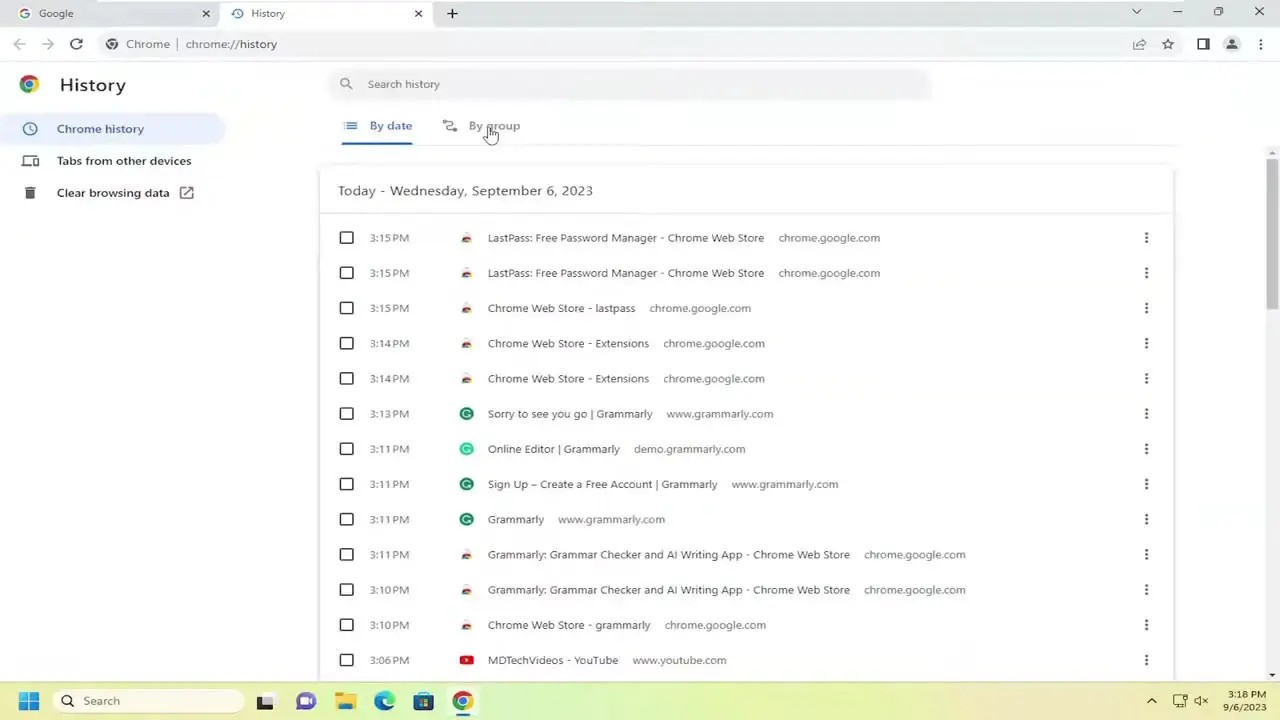This screenshot has height=720, width=1280.
Task: Open actions menu for Chrome Web Store - lastpass
Action: pyautogui.click(x=1146, y=308)
